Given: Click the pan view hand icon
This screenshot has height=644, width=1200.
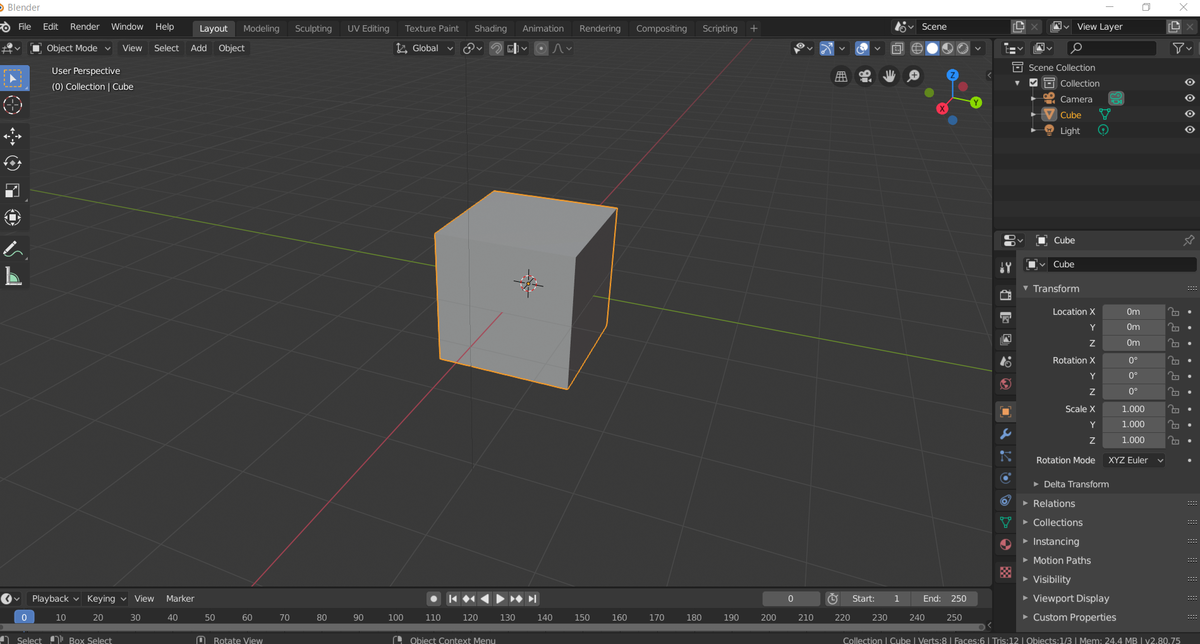Looking at the screenshot, I should pos(889,76).
